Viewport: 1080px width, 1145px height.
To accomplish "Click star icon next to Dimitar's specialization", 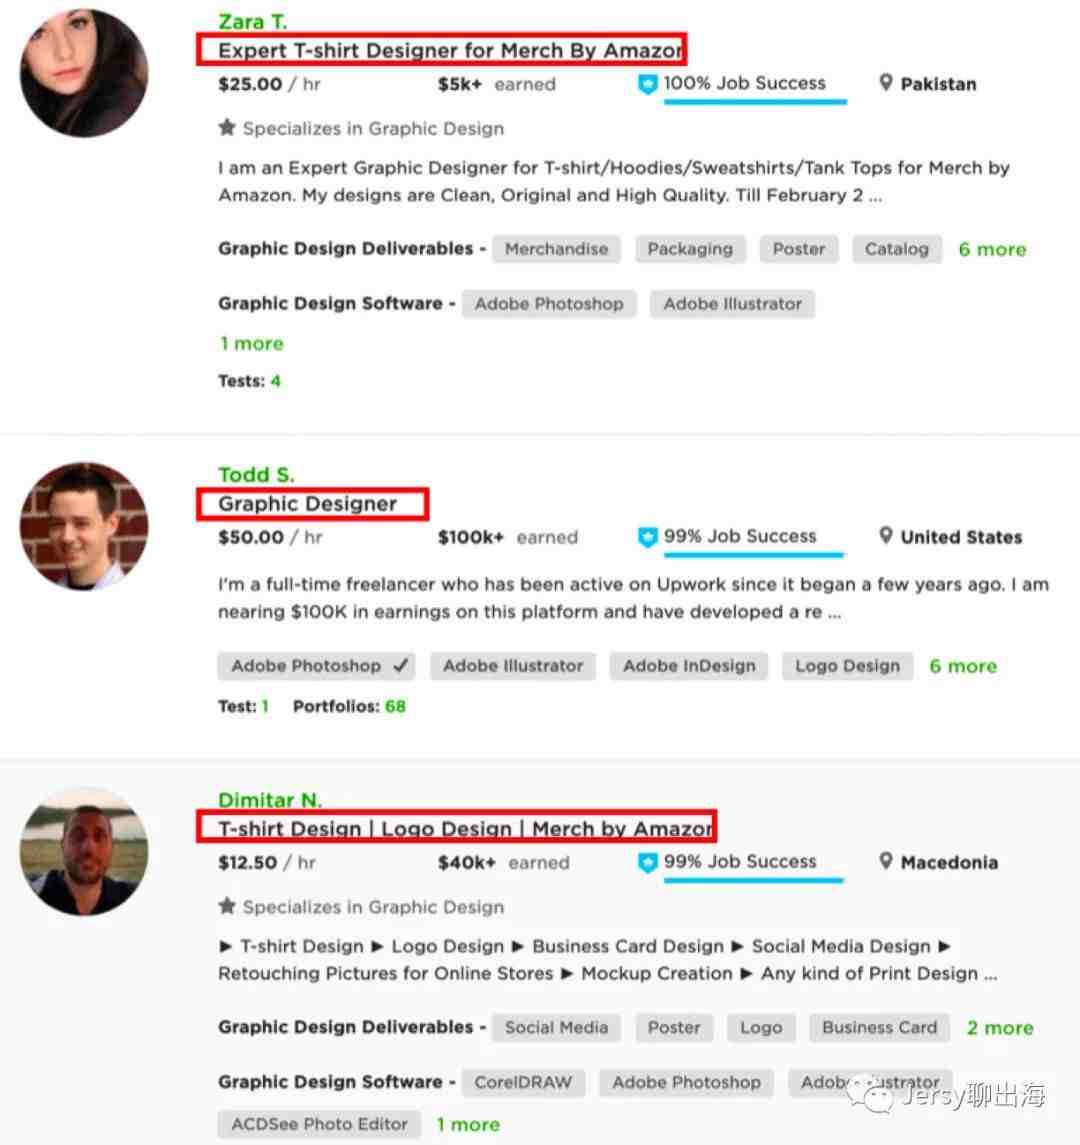I will pyautogui.click(x=227, y=906).
